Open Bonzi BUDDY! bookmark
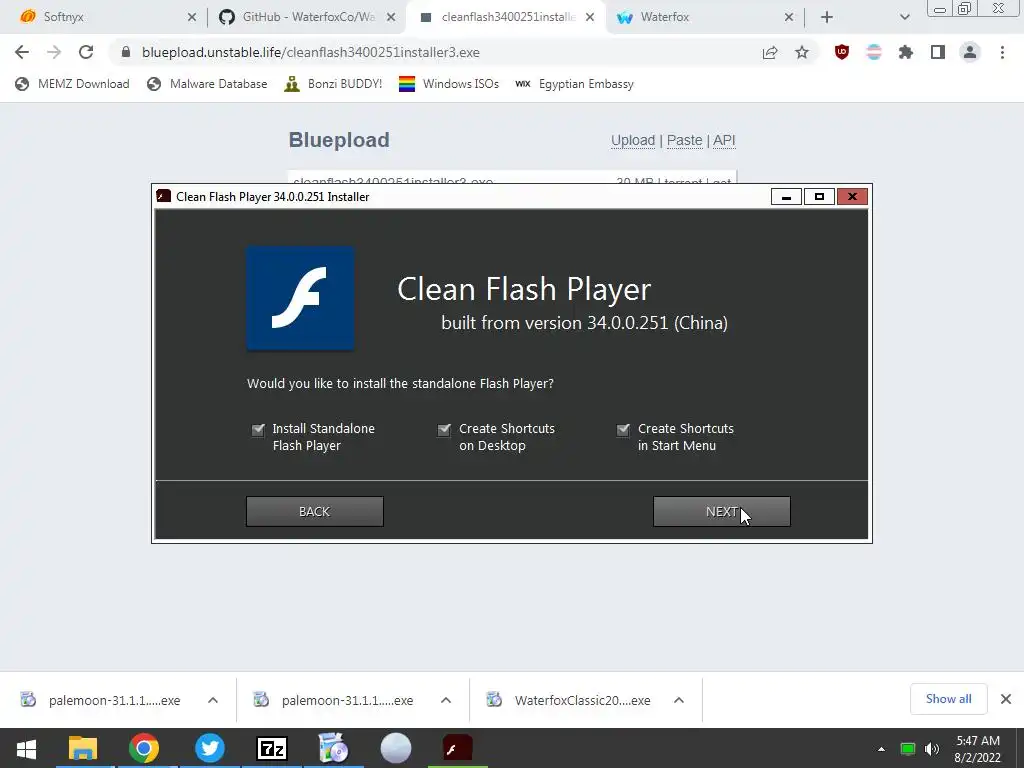1024x768 pixels. coord(334,84)
